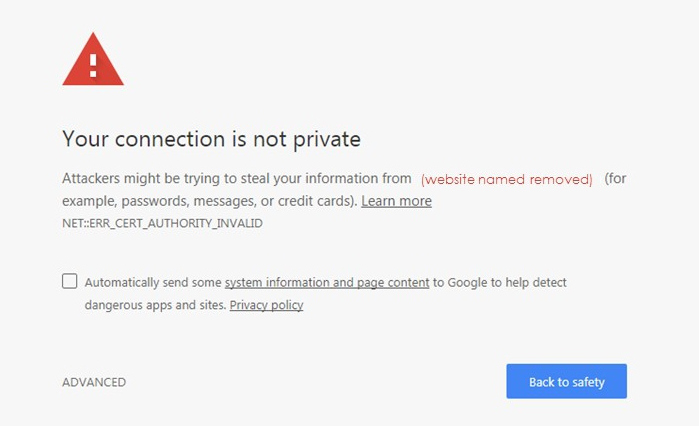This screenshot has width=699, height=426.
Task: Open the Learn more link
Action: pyautogui.click(x=396, y=201)
